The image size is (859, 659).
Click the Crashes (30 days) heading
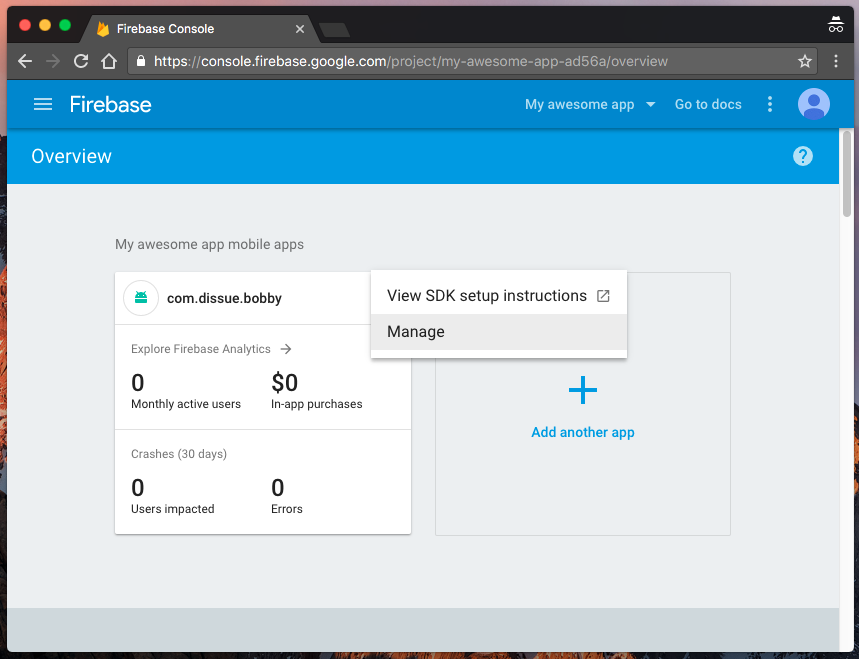(179, 454)
